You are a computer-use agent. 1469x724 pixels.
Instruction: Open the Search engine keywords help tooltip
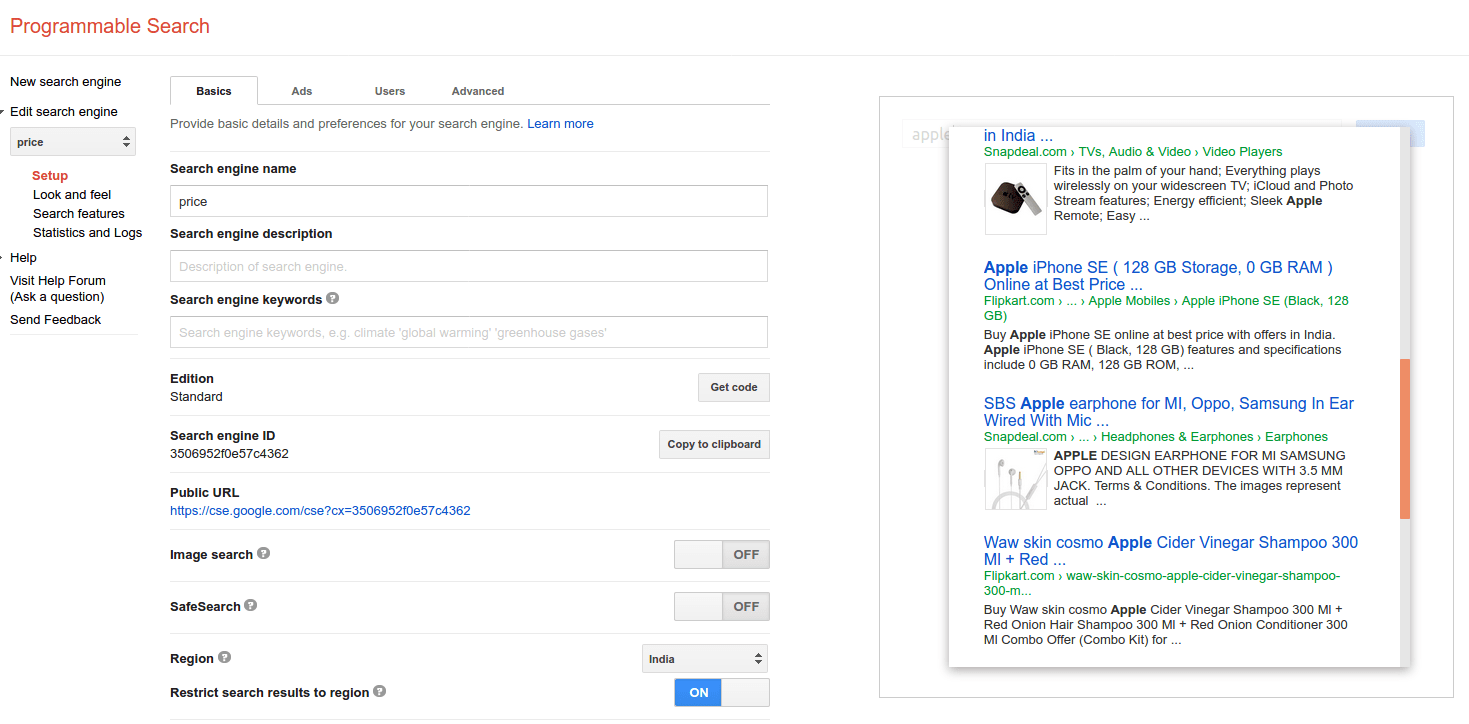[332, 297]
